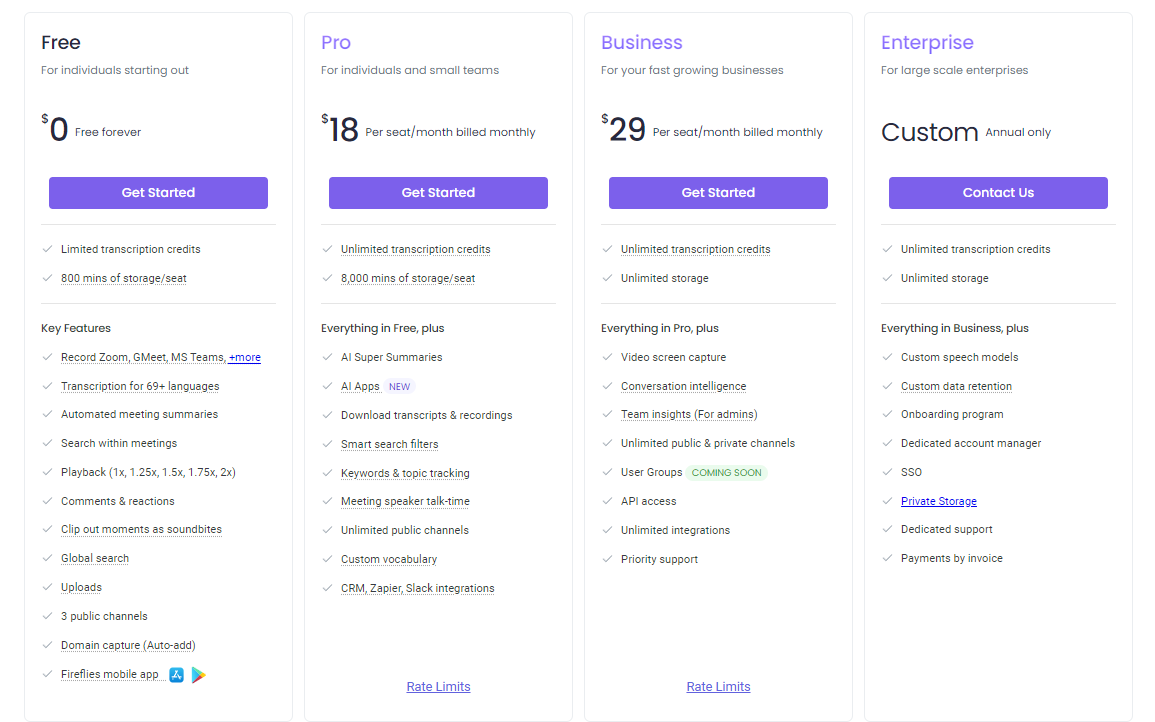1155x722 pixels.
Task: Click Team insights (For admins) feature
Action: click(x=689, y=414)
